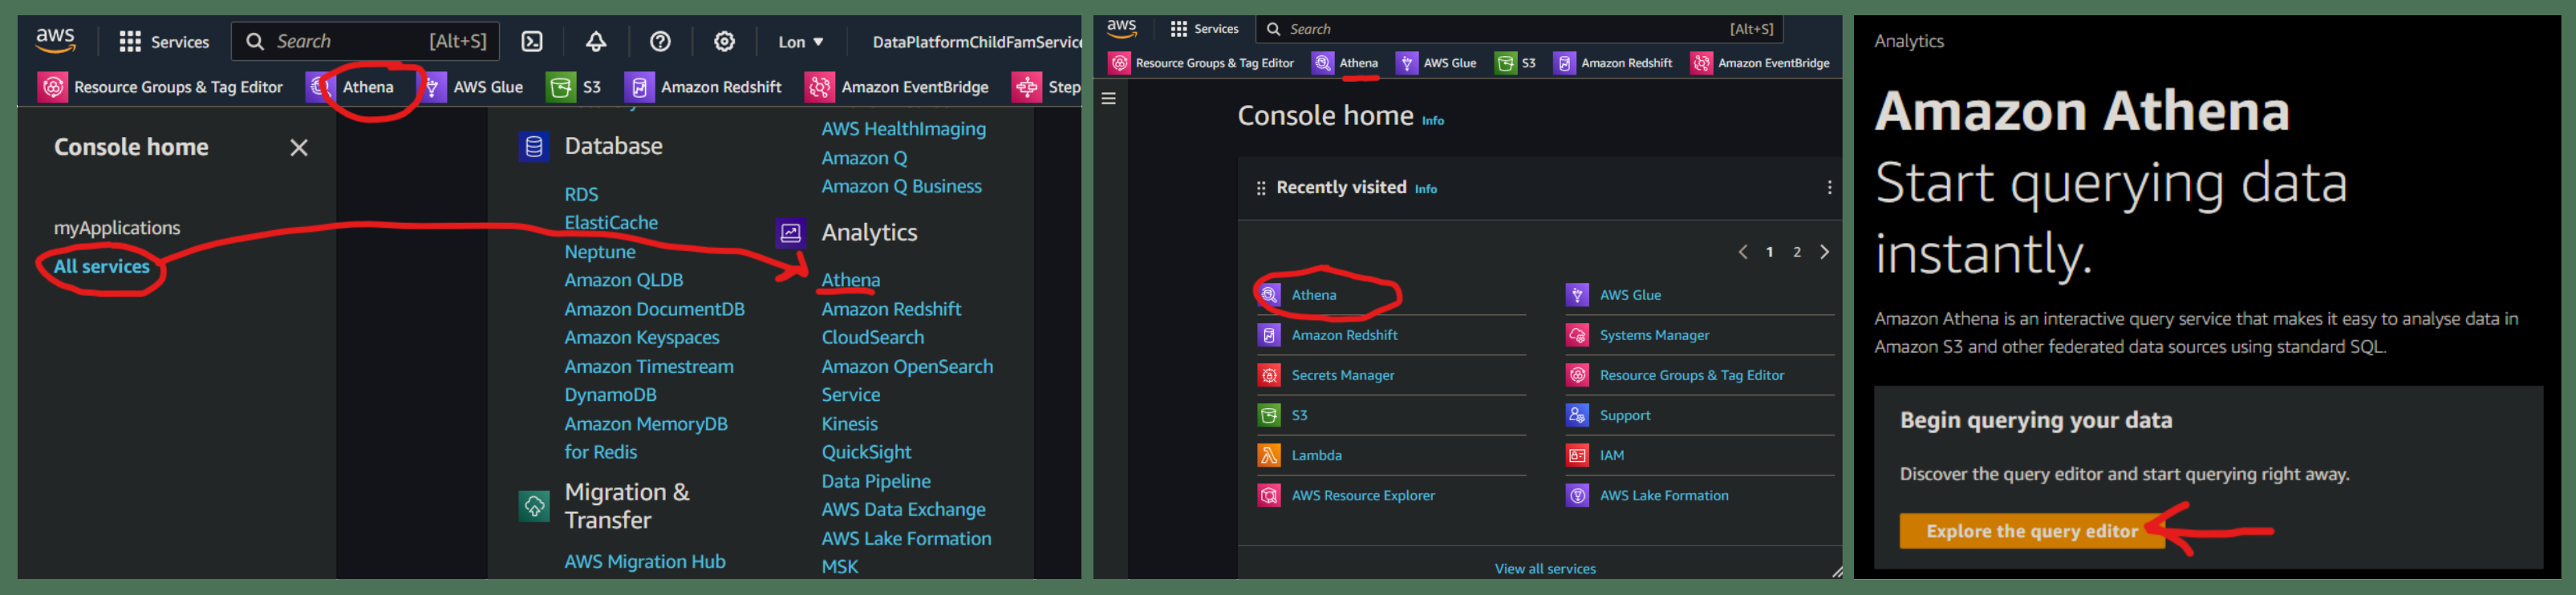Click the Search field in middle screenshot
The width and height of the screenshot is (2576, 595).
(1519, 29)
